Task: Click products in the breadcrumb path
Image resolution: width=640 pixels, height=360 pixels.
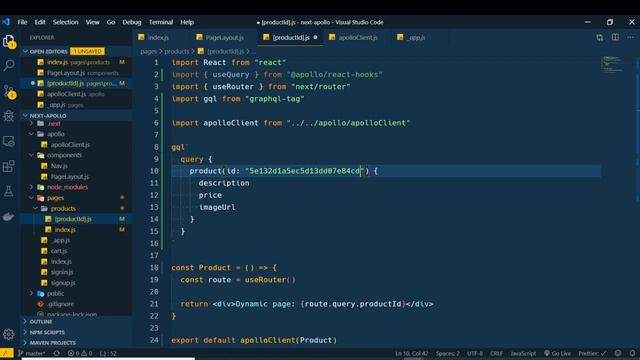Action: pyautogui.click(x=177, y=51)
